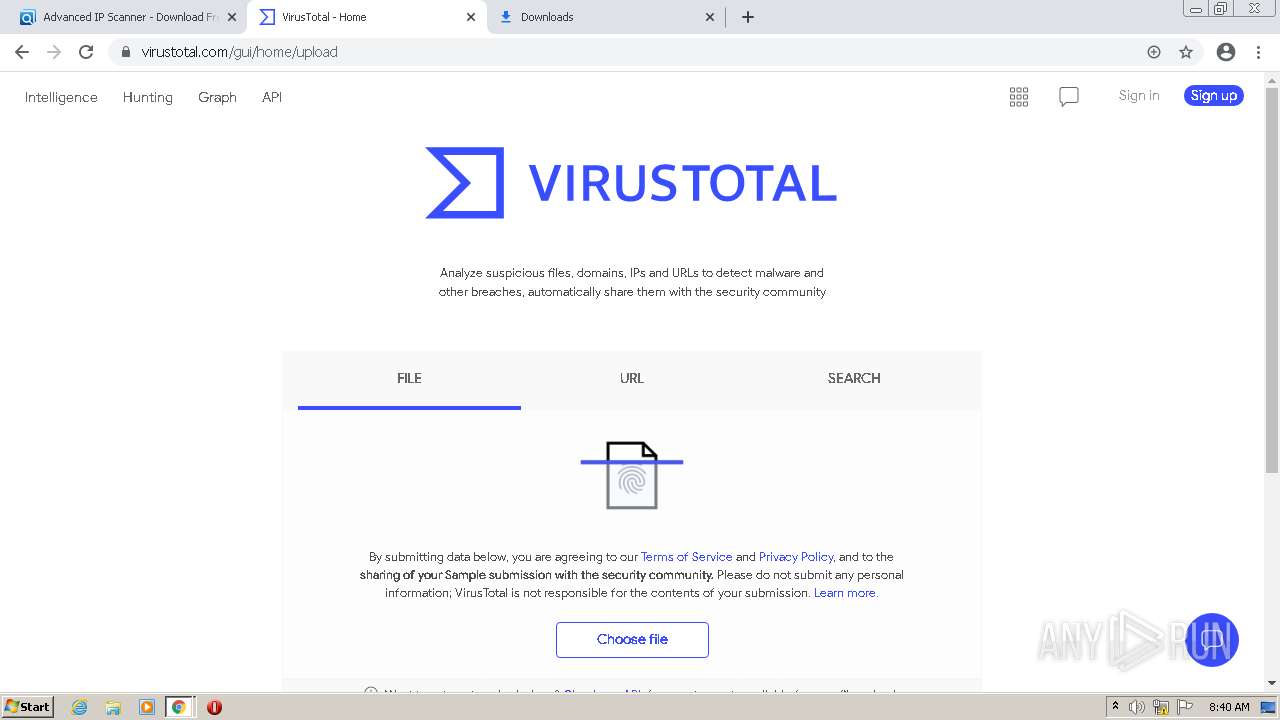Screen dimensions: 1280x720
Task: Reload the VirusTotal page
Action: pos(86,52)
